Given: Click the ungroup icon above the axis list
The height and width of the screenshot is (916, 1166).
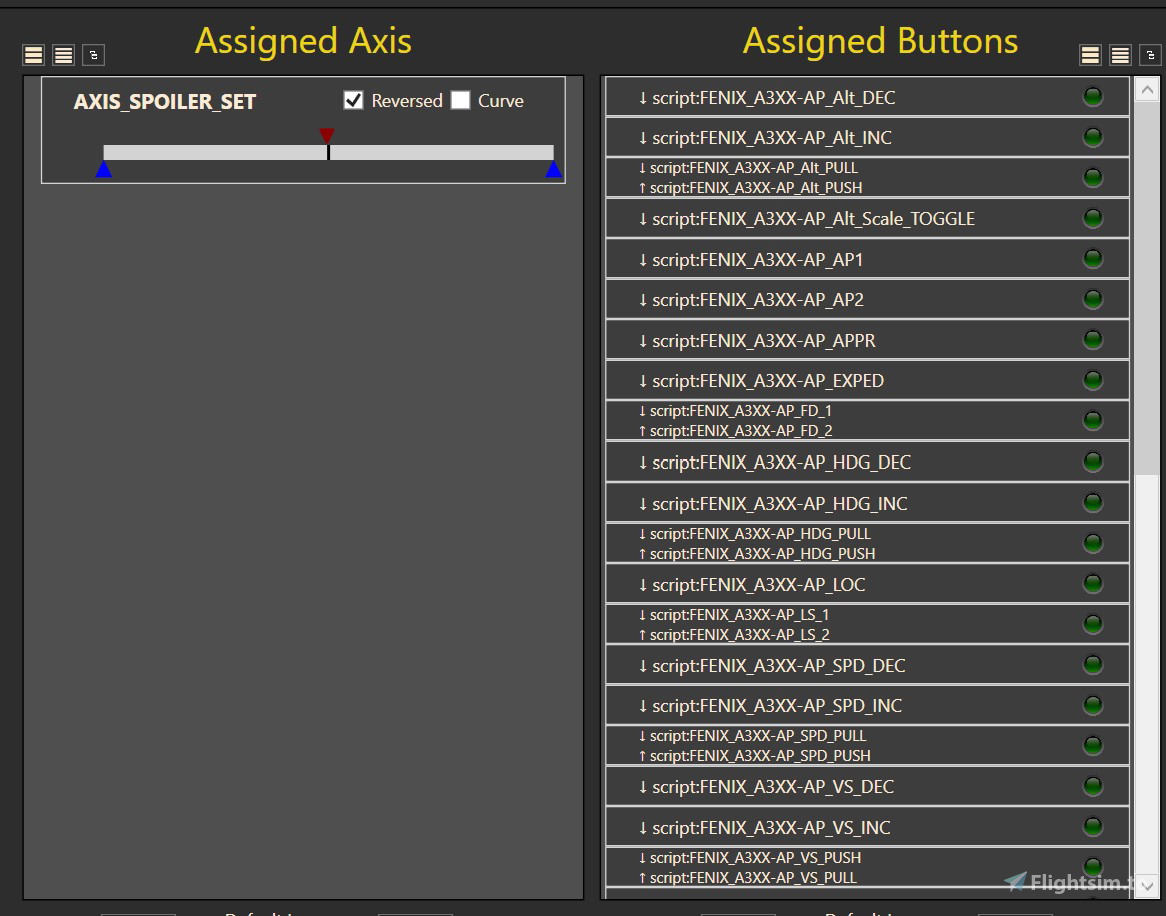Looking at the screenshot, I should point(93,55).
